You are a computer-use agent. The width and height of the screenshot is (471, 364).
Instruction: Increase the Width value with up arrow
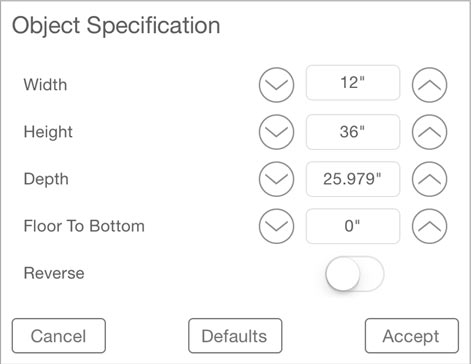click(x=429, y=85)
